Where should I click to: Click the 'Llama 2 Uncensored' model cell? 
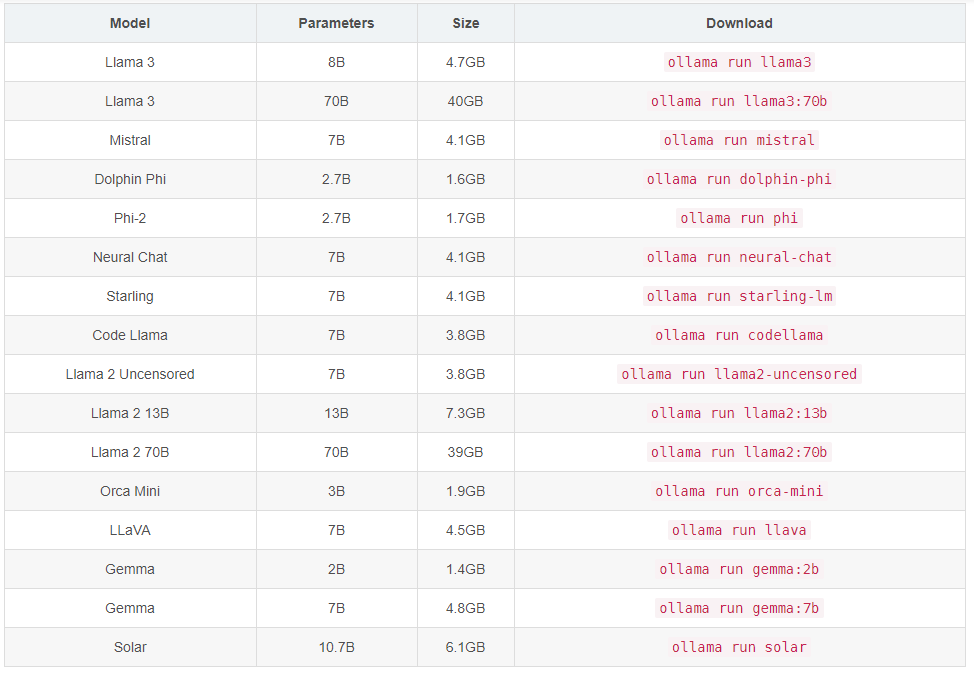[130, 374]
